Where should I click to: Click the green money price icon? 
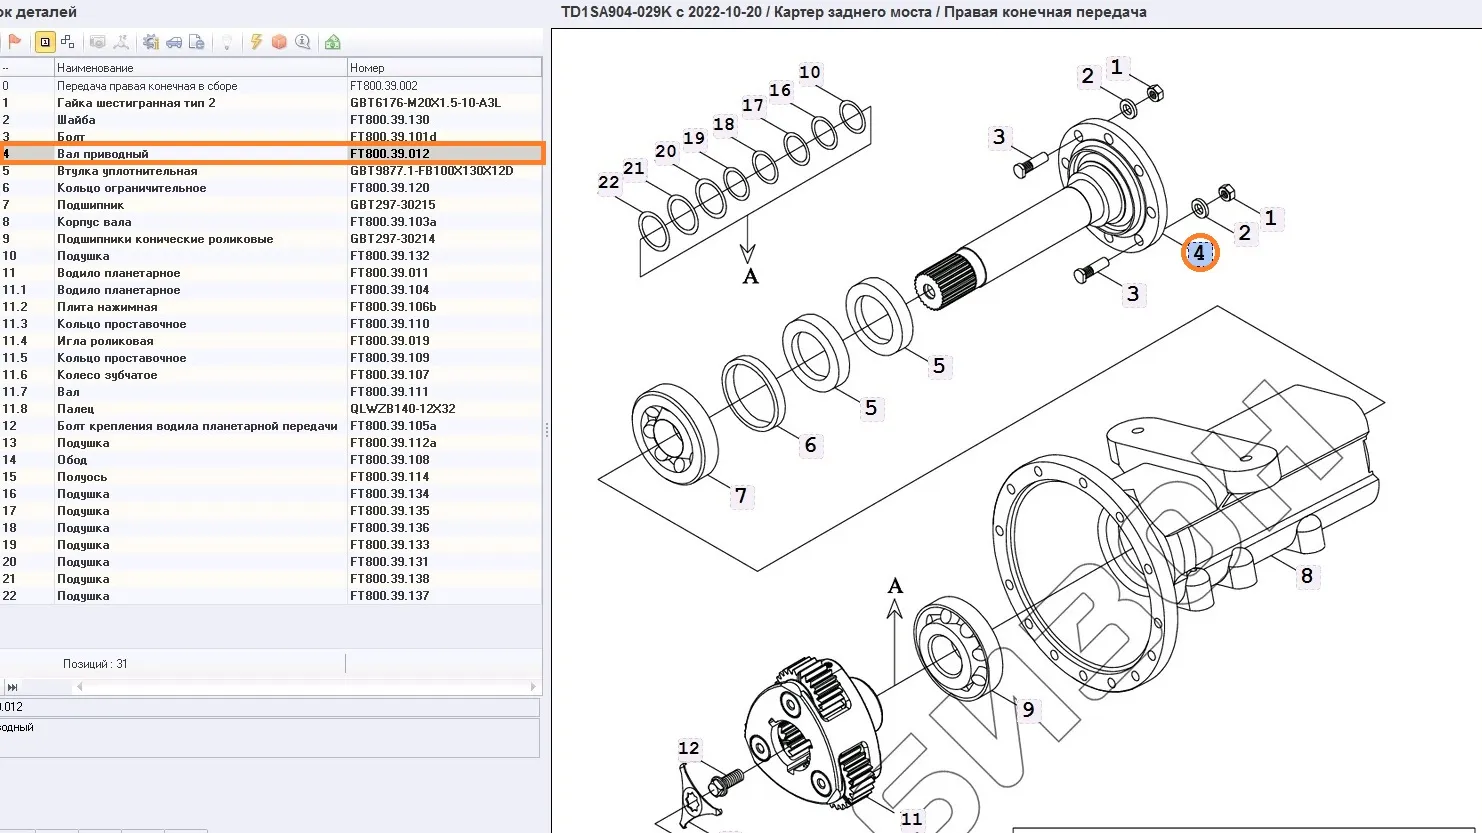pyautogui.click(x=333, y=42)
